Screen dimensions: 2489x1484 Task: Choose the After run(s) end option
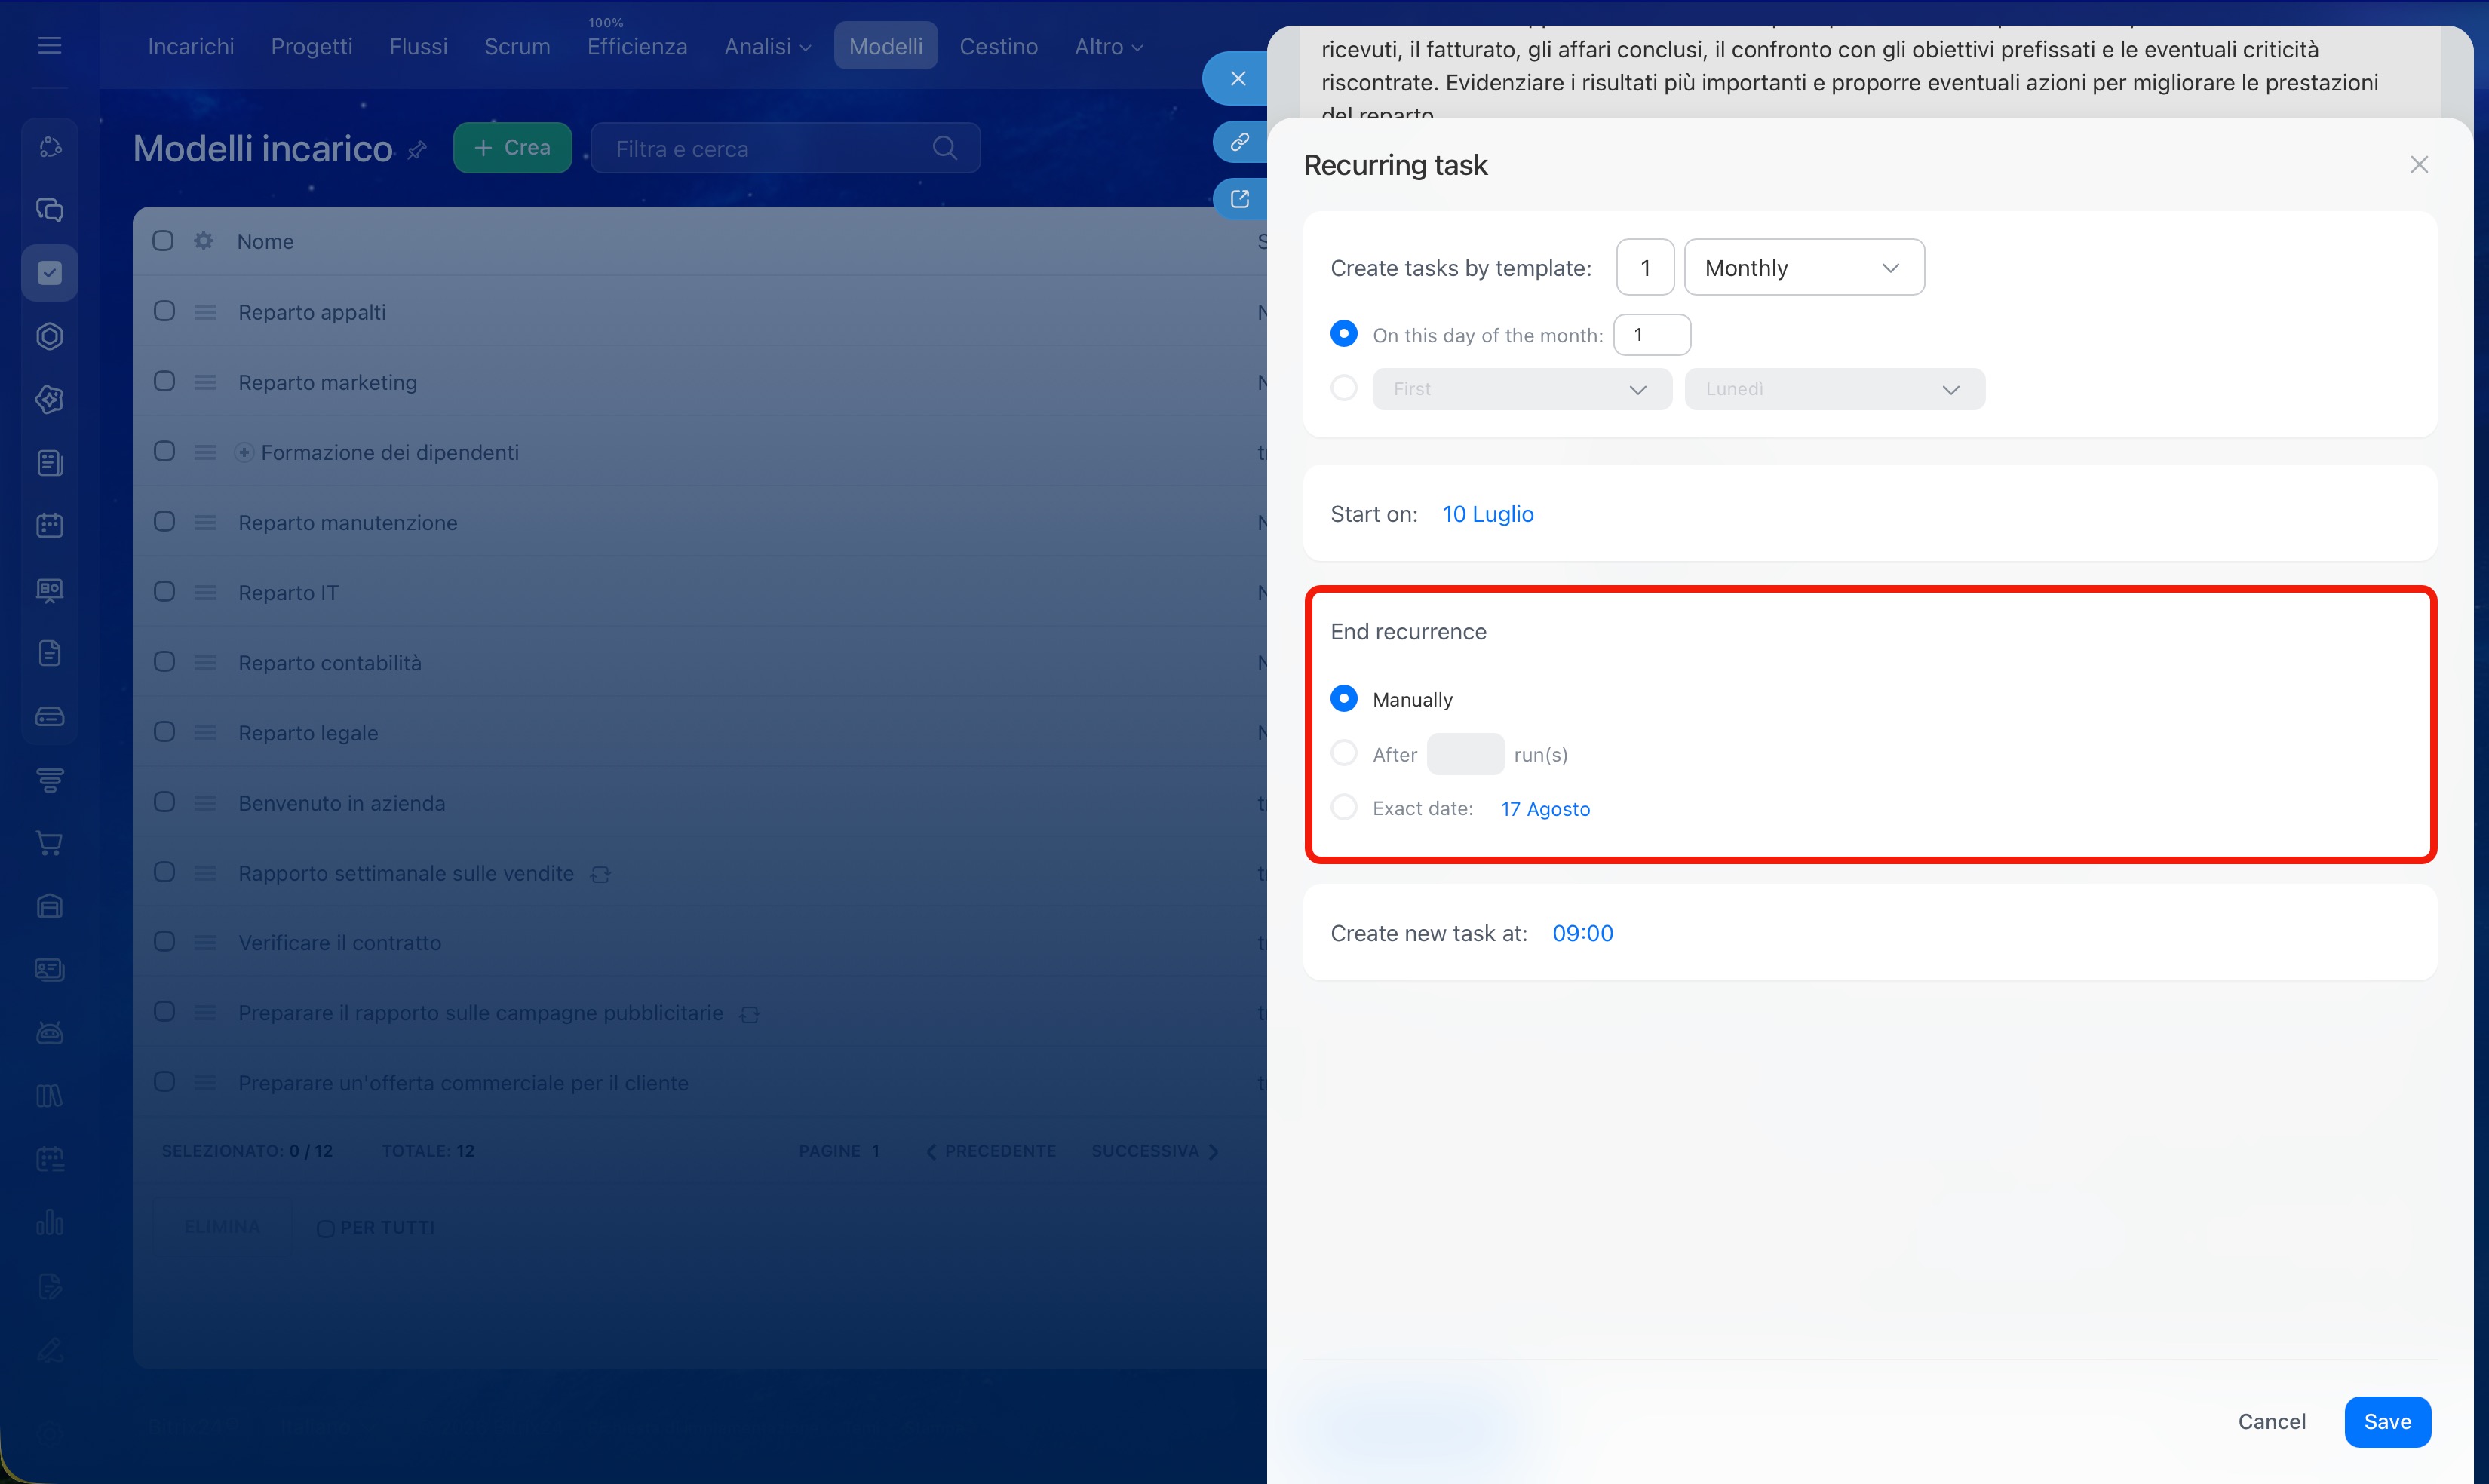coord(1344,753)
